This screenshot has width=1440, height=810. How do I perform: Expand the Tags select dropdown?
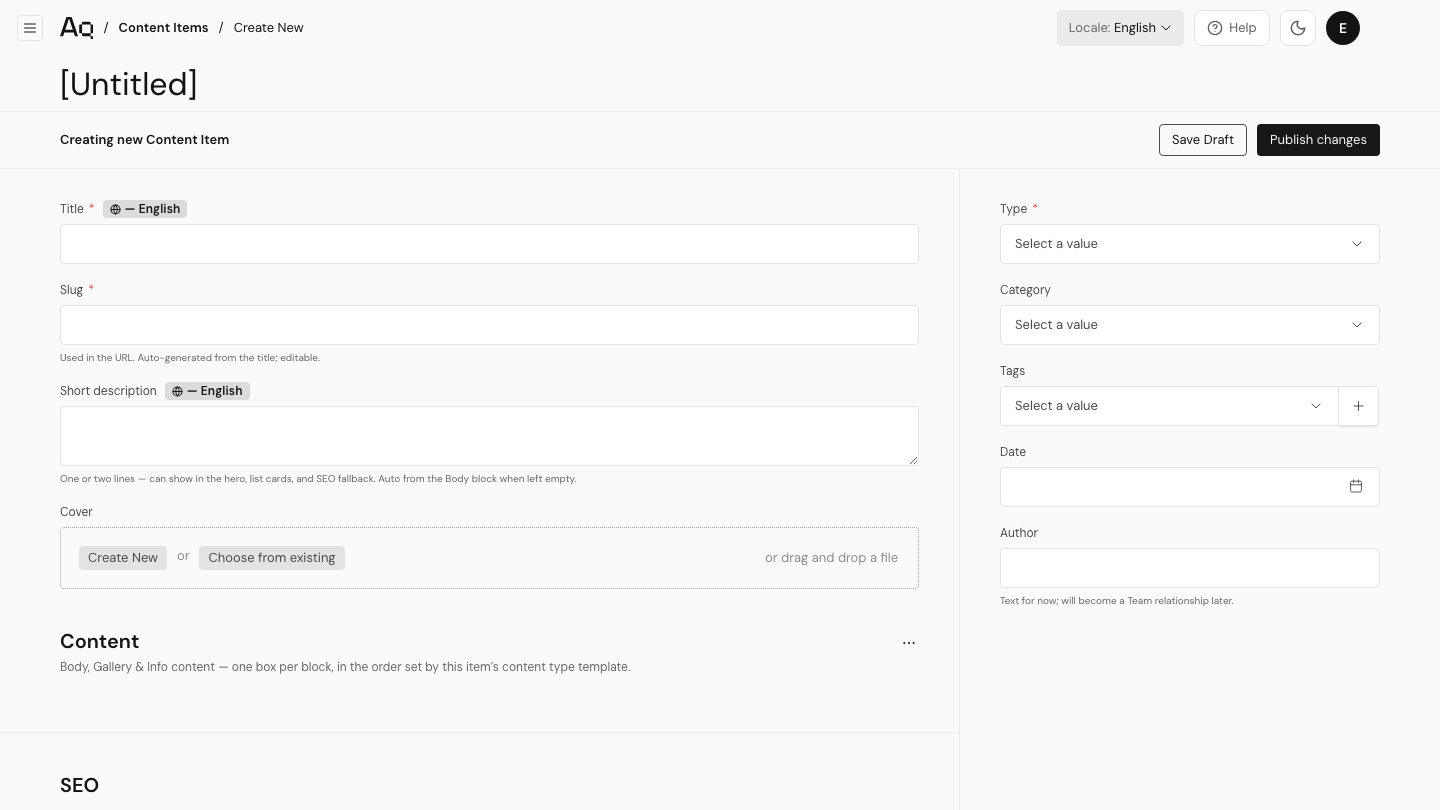[1169, 406]
